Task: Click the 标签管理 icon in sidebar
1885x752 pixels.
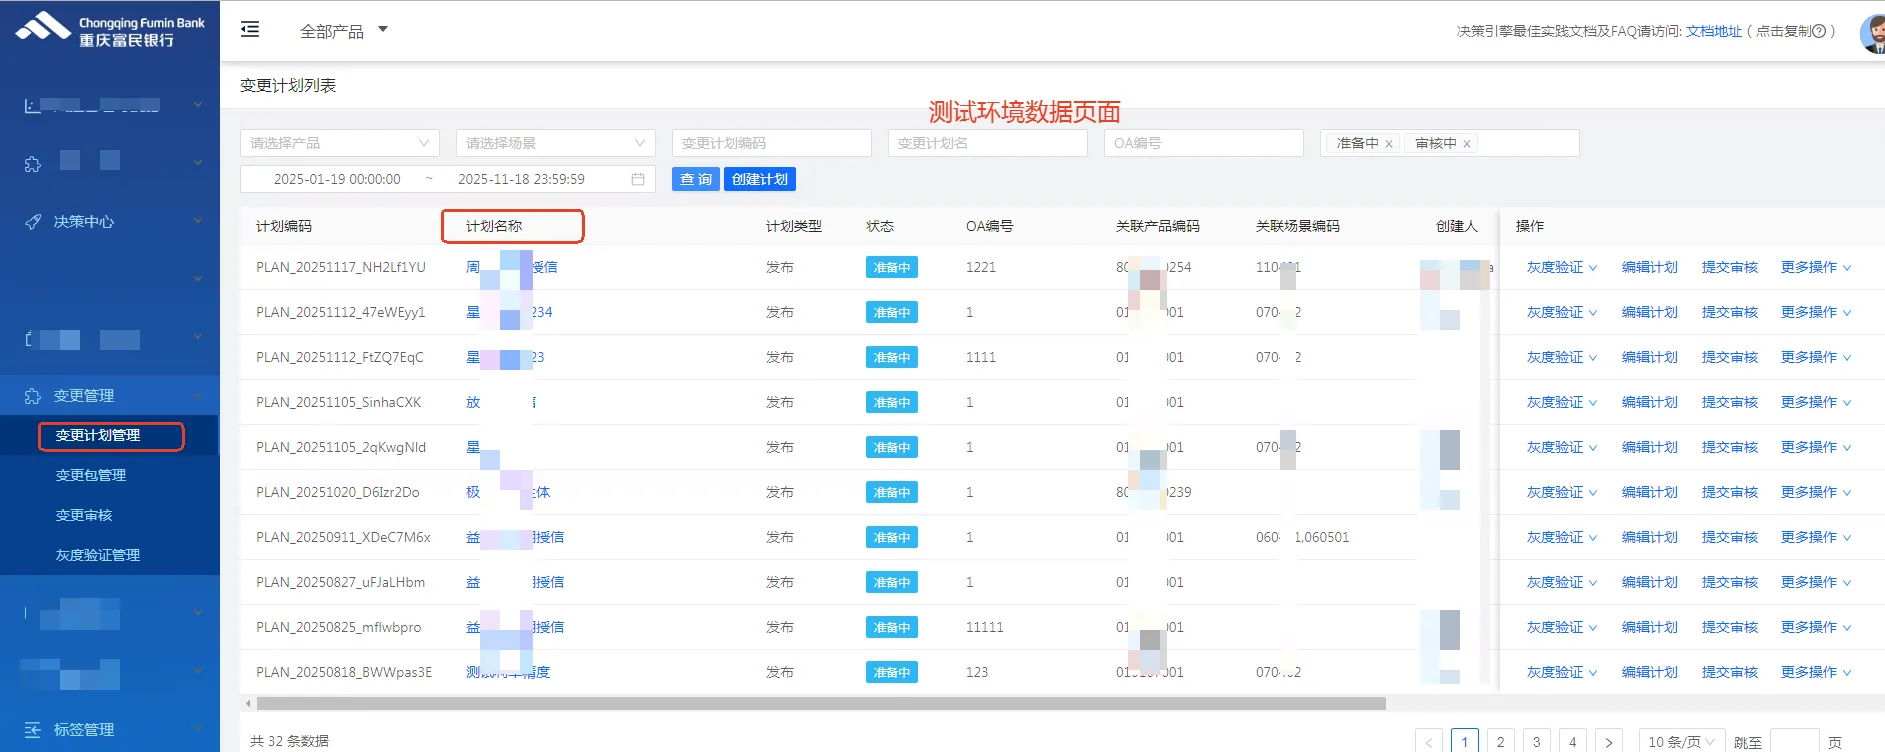Action: point(33,730)
